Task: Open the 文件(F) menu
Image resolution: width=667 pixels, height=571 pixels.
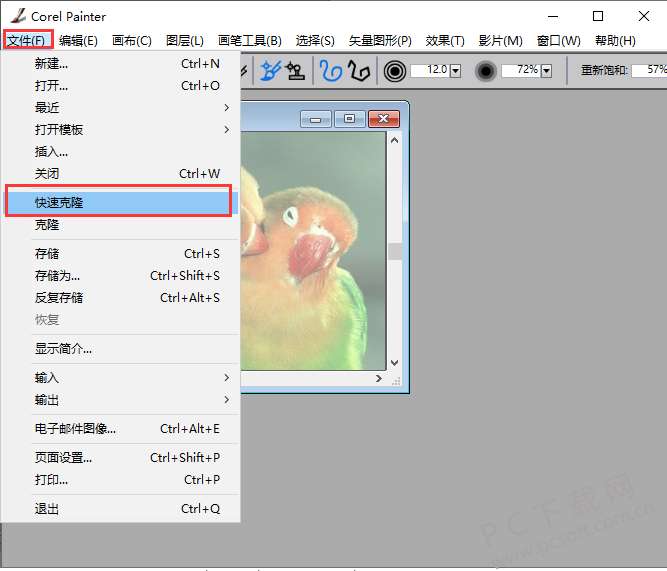Action: coord(27,40)
